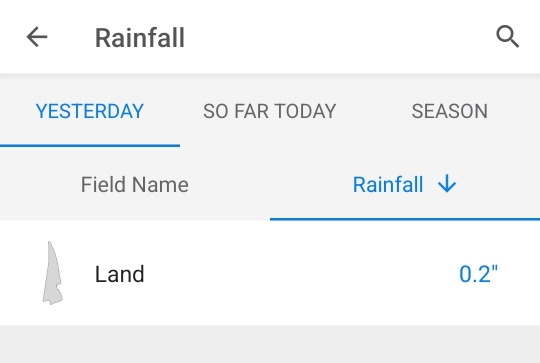
Task: Sort by the Rainfall column header
Action: (x=405, y=185)
